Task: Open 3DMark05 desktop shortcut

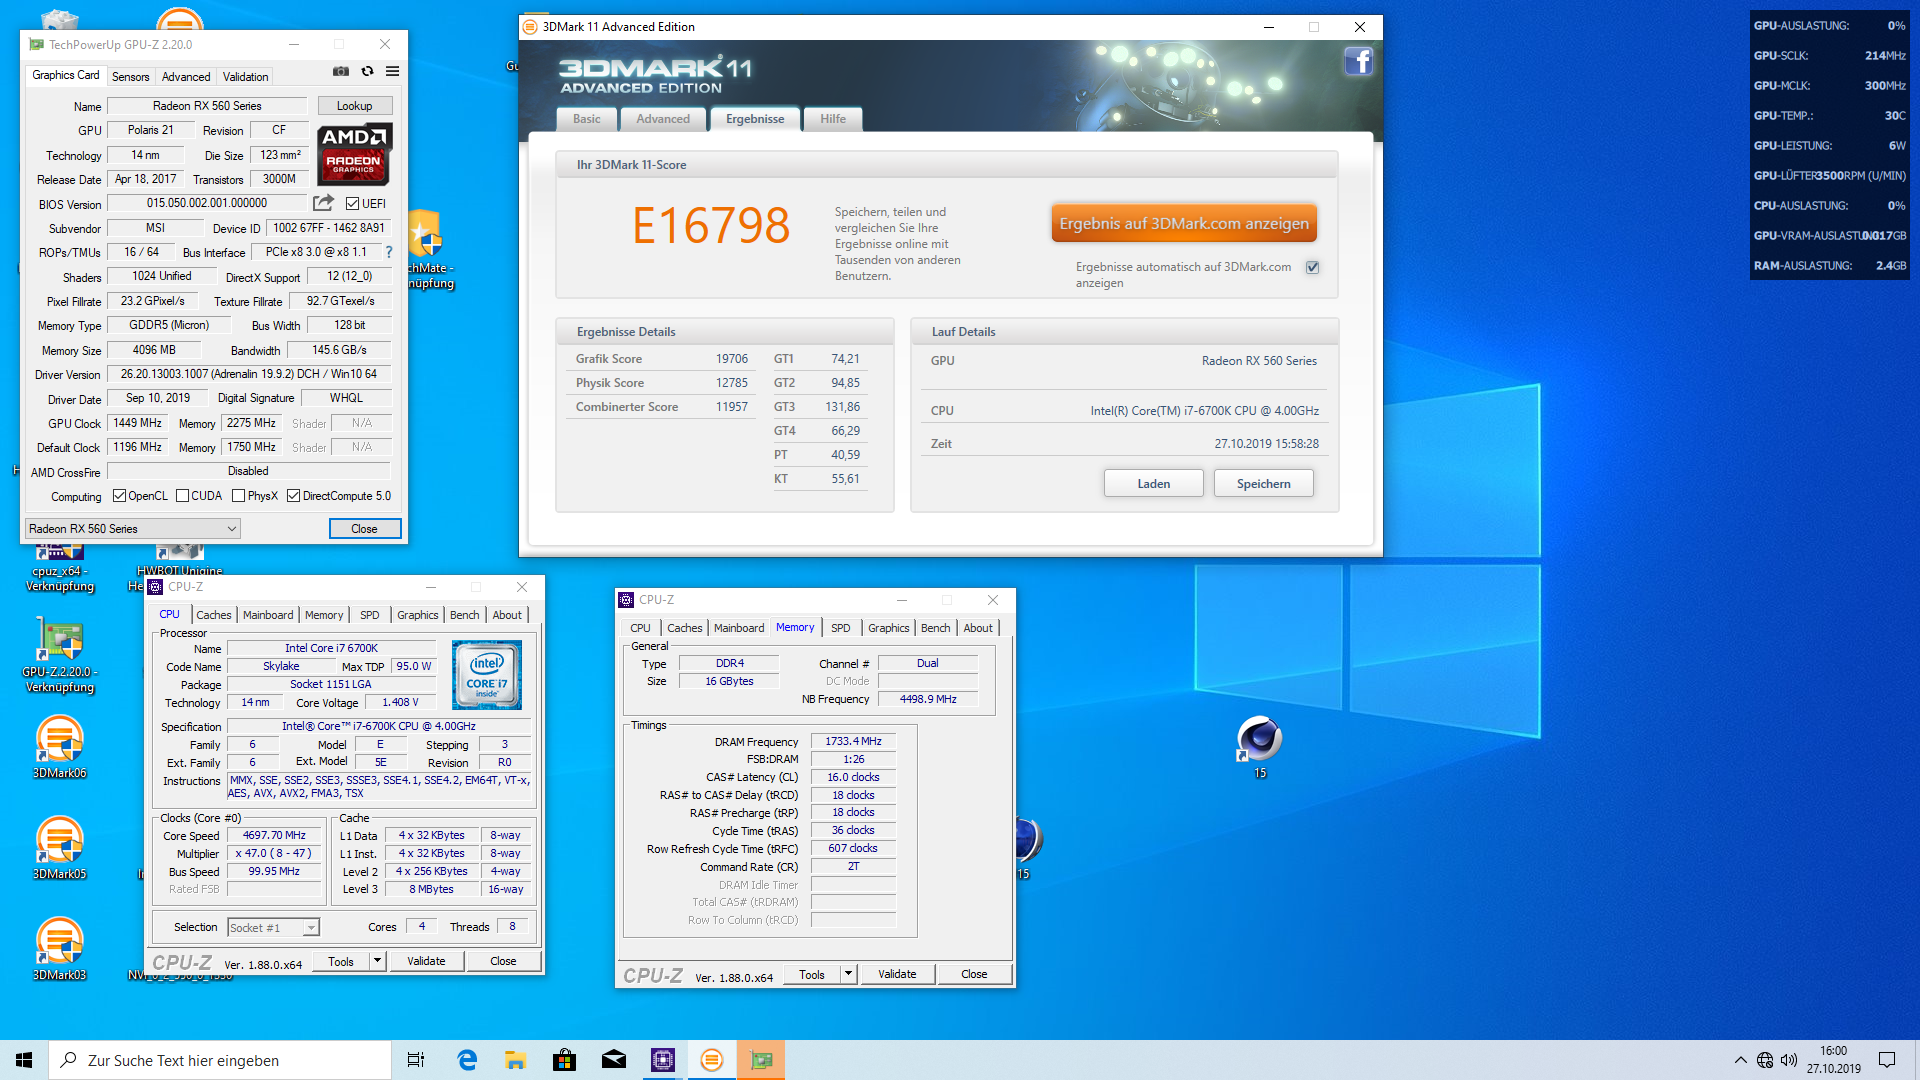Action: [60, 848]
